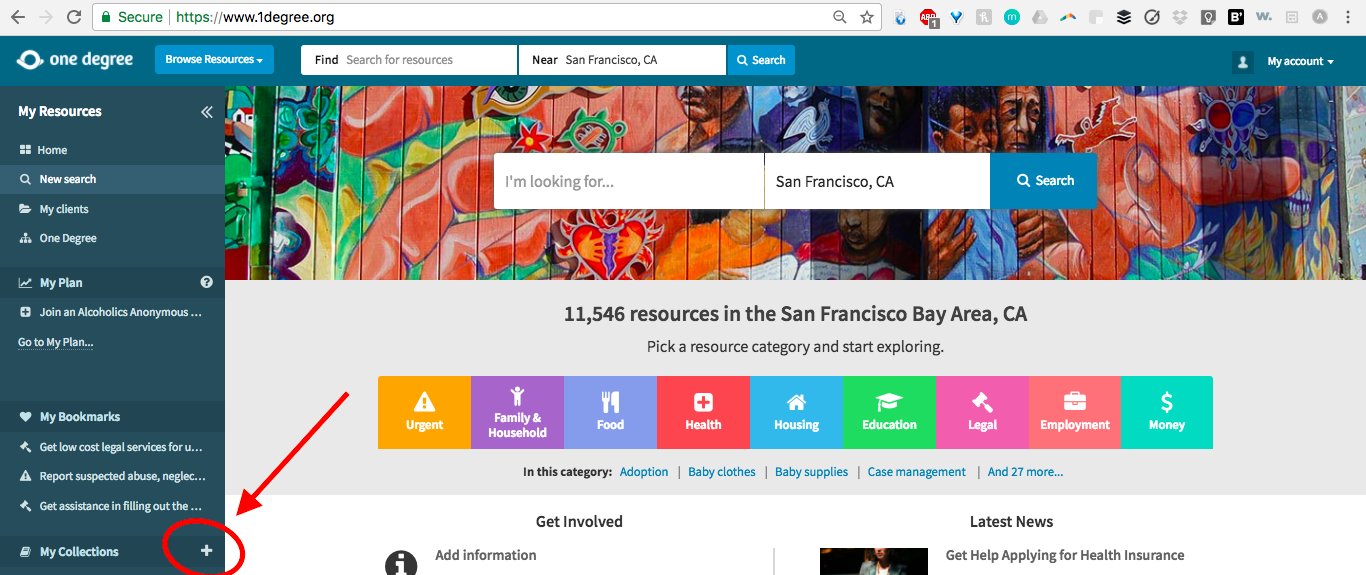Open the Dropbox browser extension
Image resolution: width=1366 pixels, height=575 pixels.
(x=1180, y=17)
